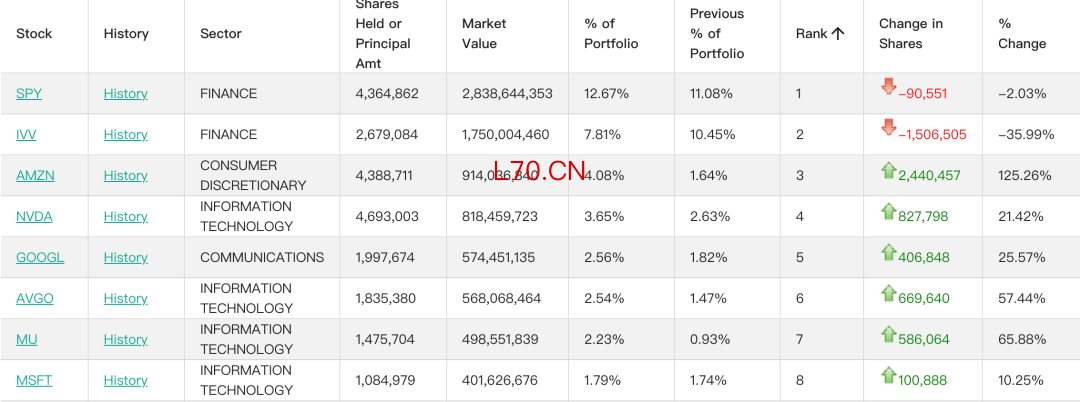1080x402 pixels.
Task: Sort by the Sector column header
Action: coord(220,34)
